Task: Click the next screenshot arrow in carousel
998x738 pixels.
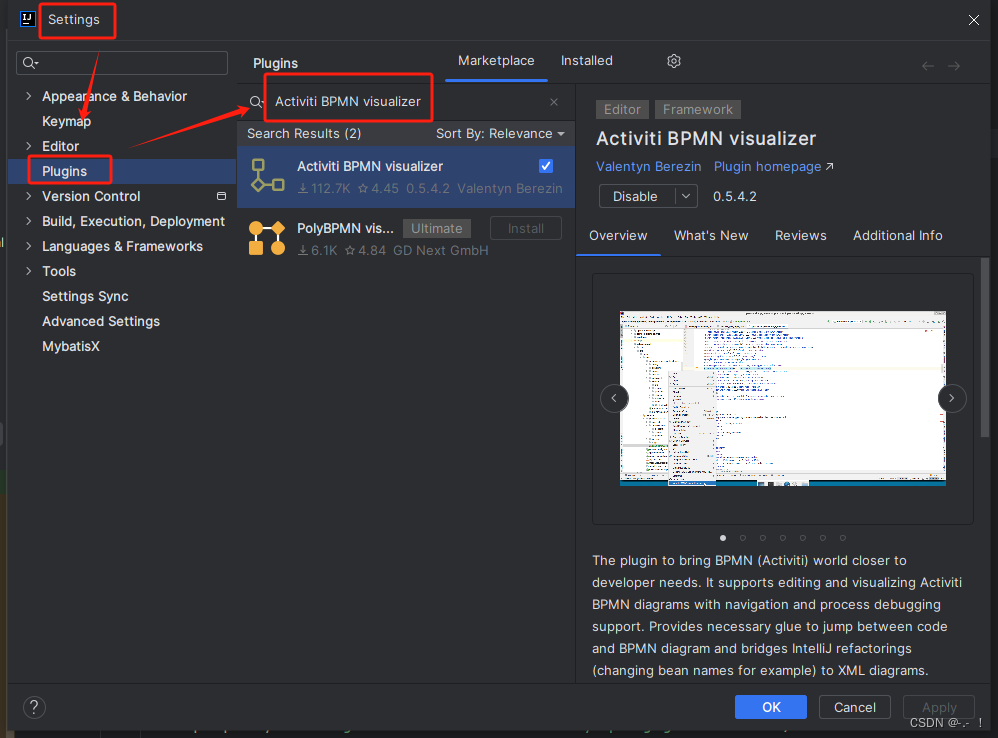Action: tap(951, 398)
